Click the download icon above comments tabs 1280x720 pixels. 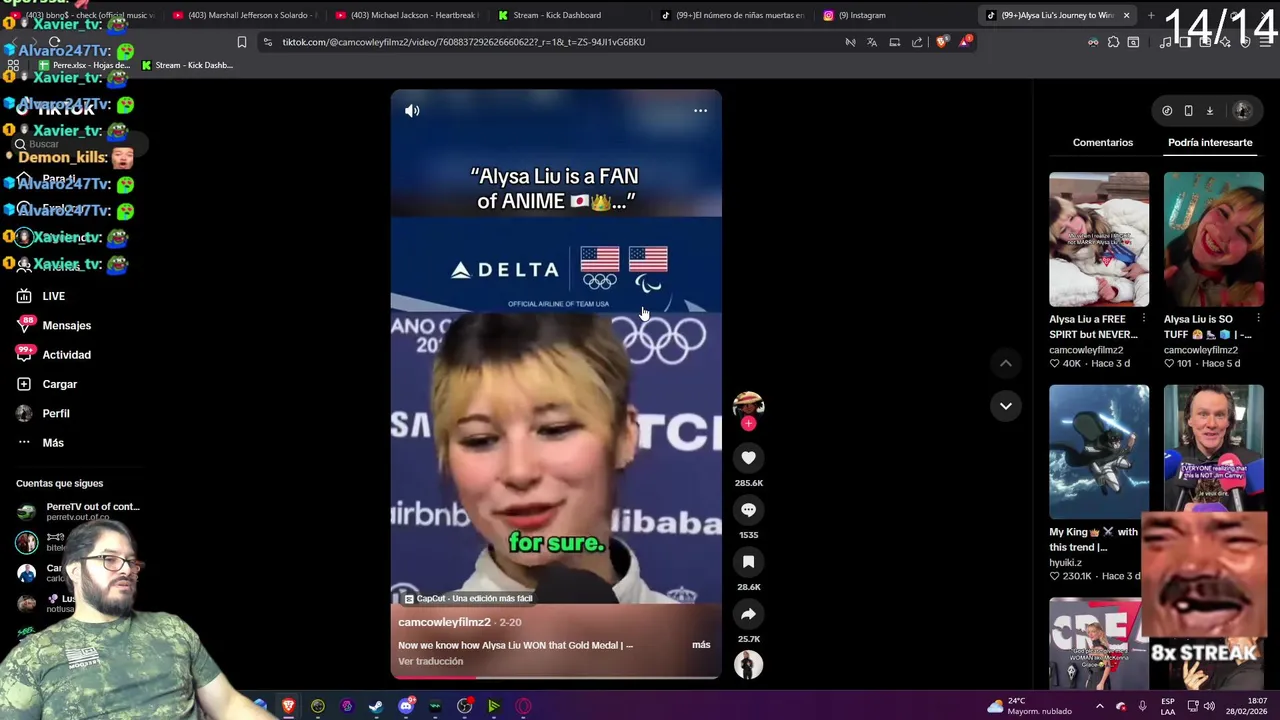[x=1209, y=111]
